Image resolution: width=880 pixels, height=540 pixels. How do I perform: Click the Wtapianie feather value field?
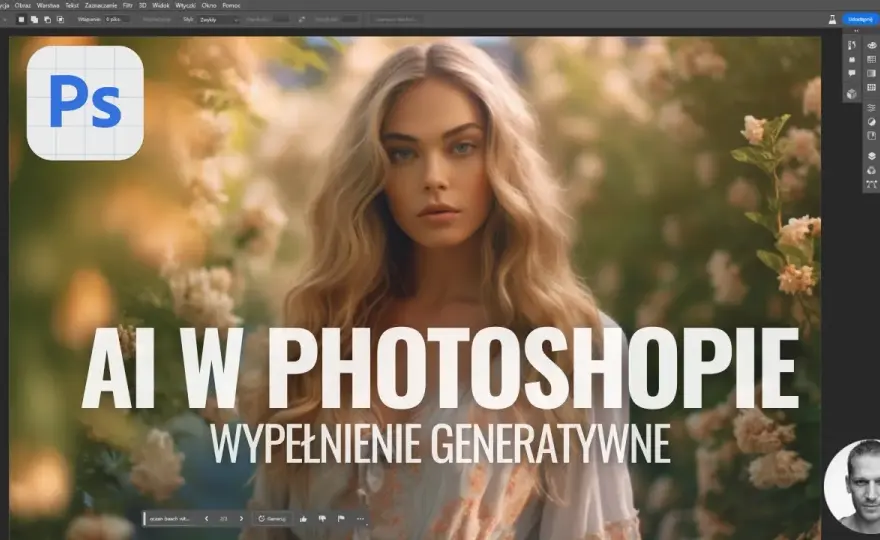117,19
